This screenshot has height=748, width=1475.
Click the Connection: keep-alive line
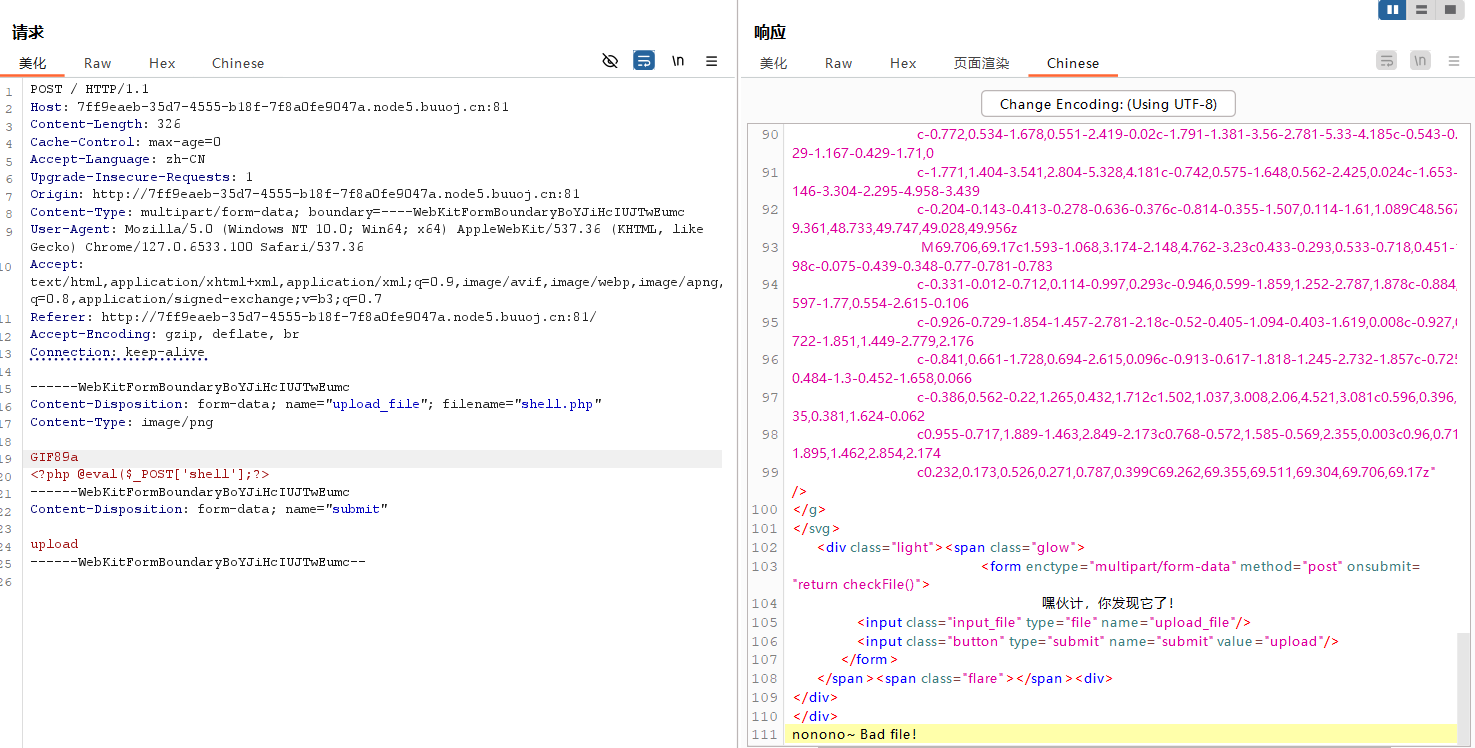click(117, 352)
